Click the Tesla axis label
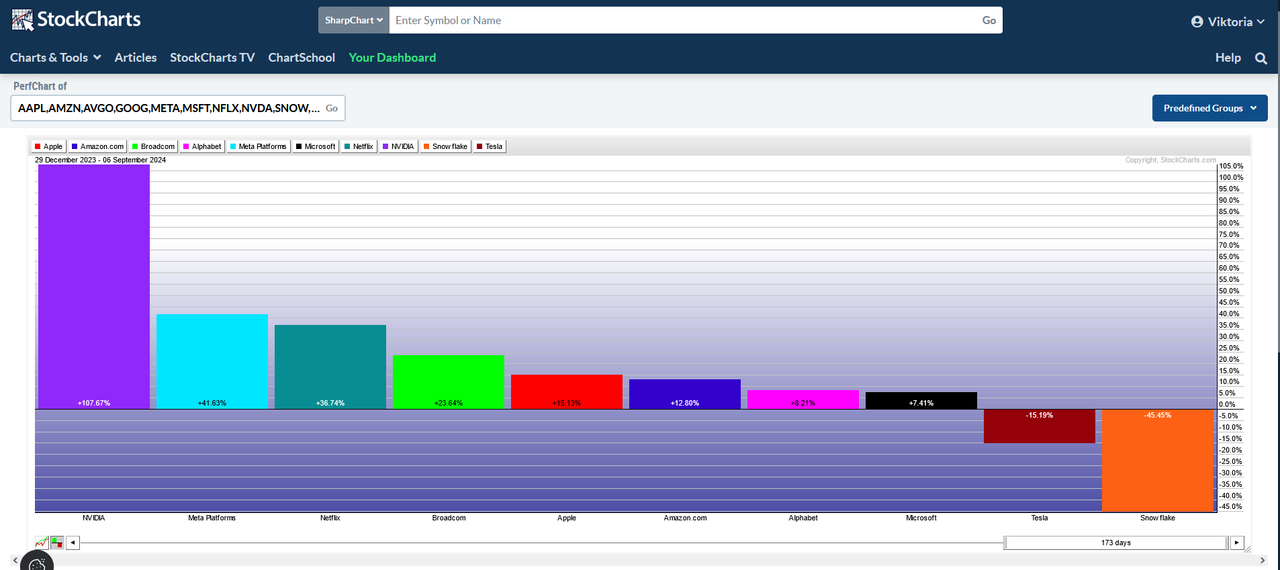The image size is (1280, 570). tap(1039, 518)
